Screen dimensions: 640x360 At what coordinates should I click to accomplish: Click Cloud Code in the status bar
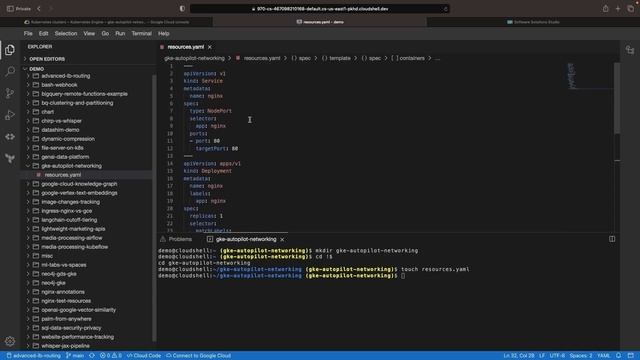tap(144, 356)
